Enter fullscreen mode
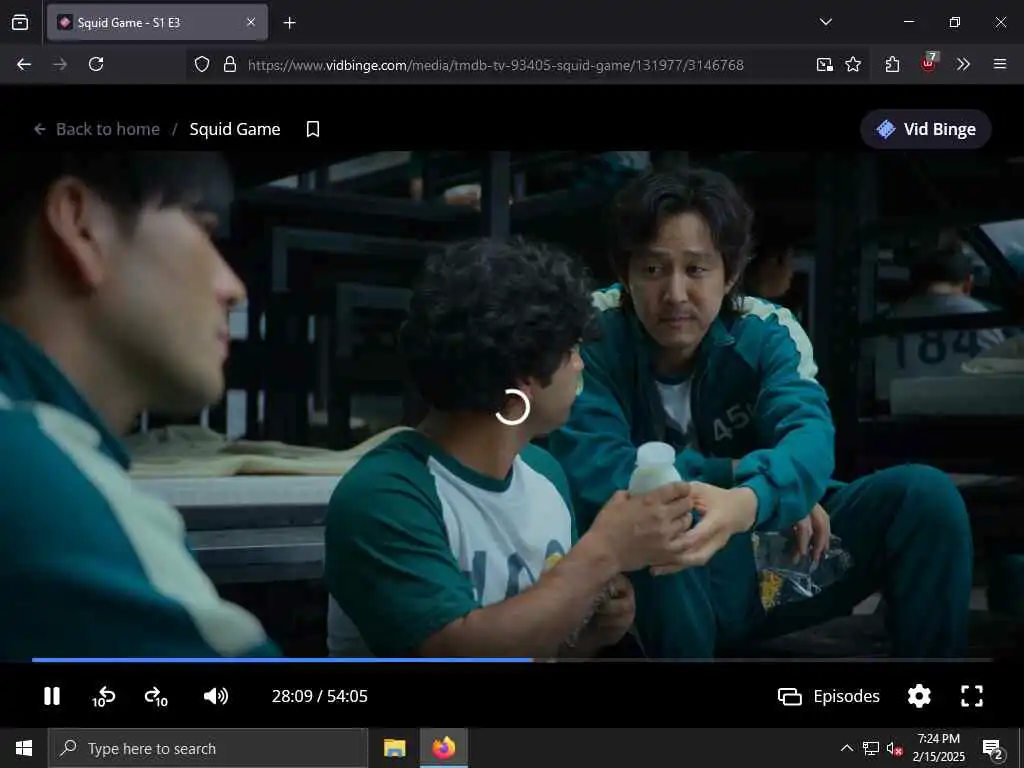 pyautogui.click(x=972, y=696)
